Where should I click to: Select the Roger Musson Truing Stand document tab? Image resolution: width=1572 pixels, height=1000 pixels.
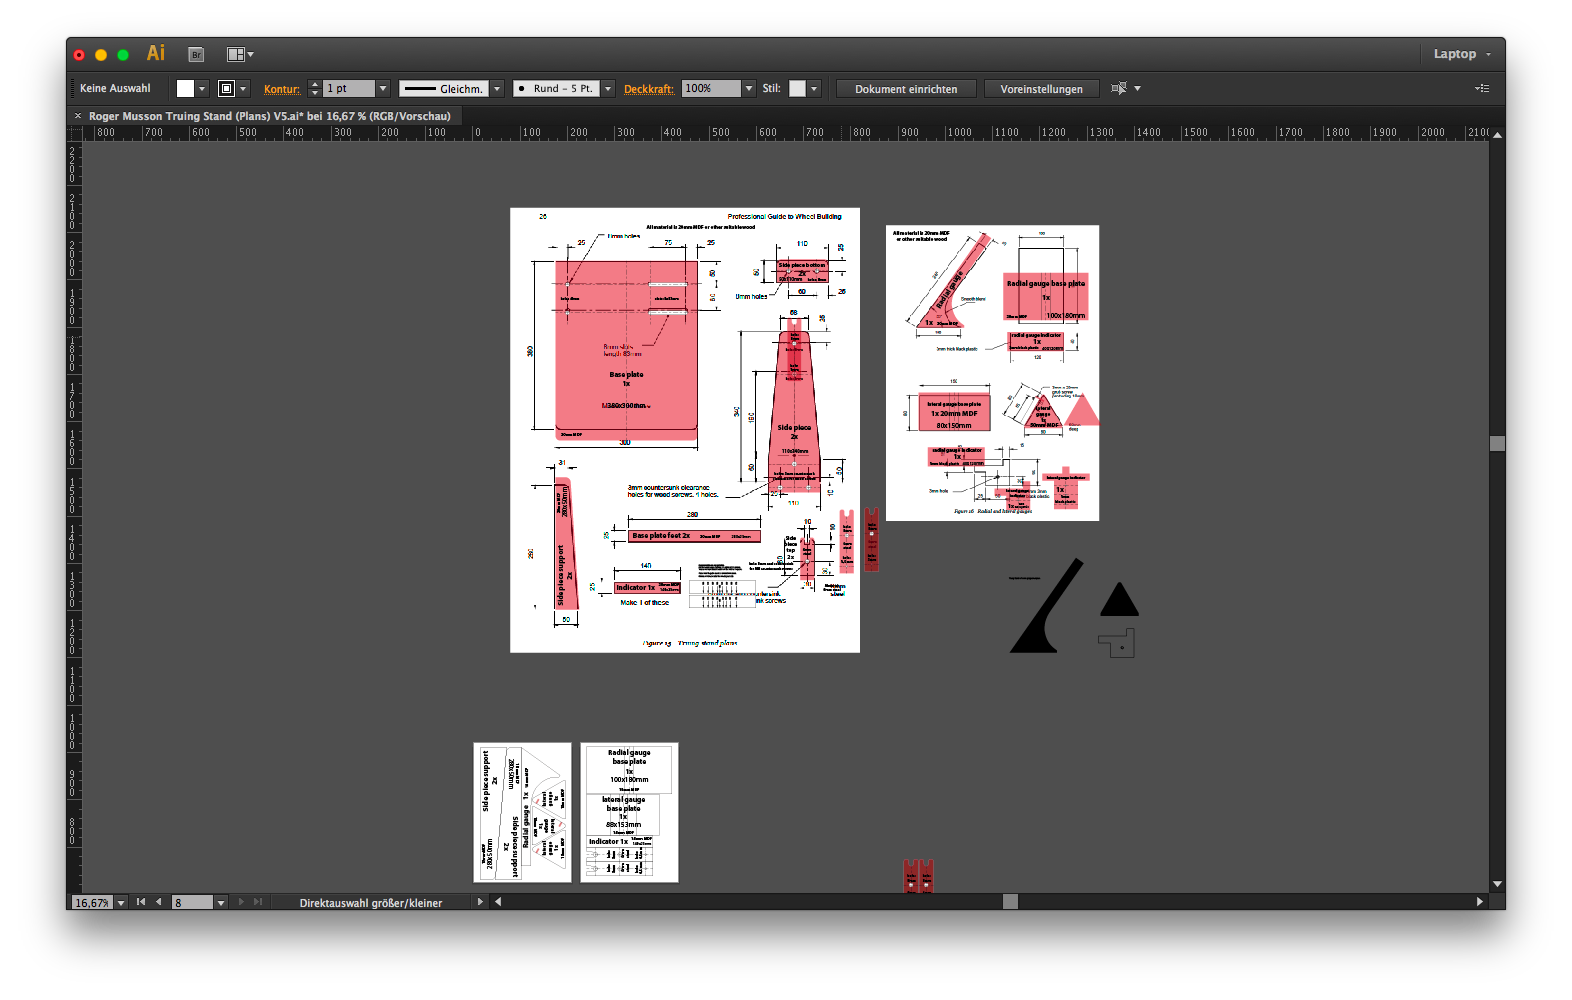(269, 116)
